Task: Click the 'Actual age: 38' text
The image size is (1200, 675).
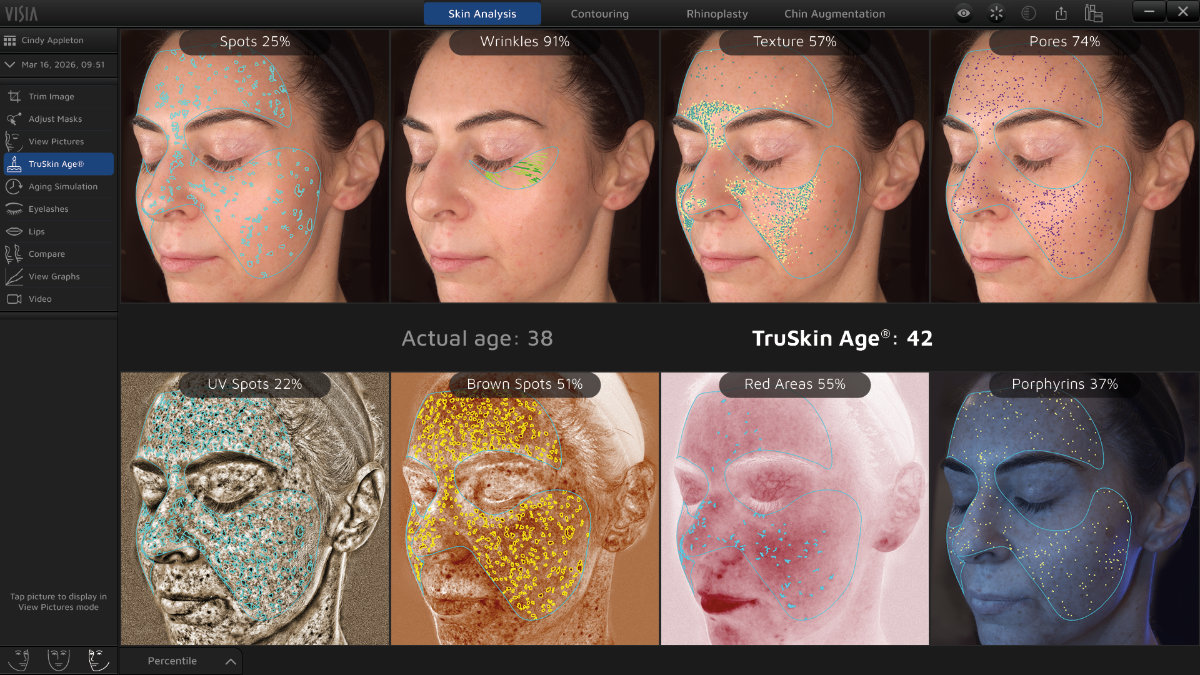Action: (x=477, y=338)
